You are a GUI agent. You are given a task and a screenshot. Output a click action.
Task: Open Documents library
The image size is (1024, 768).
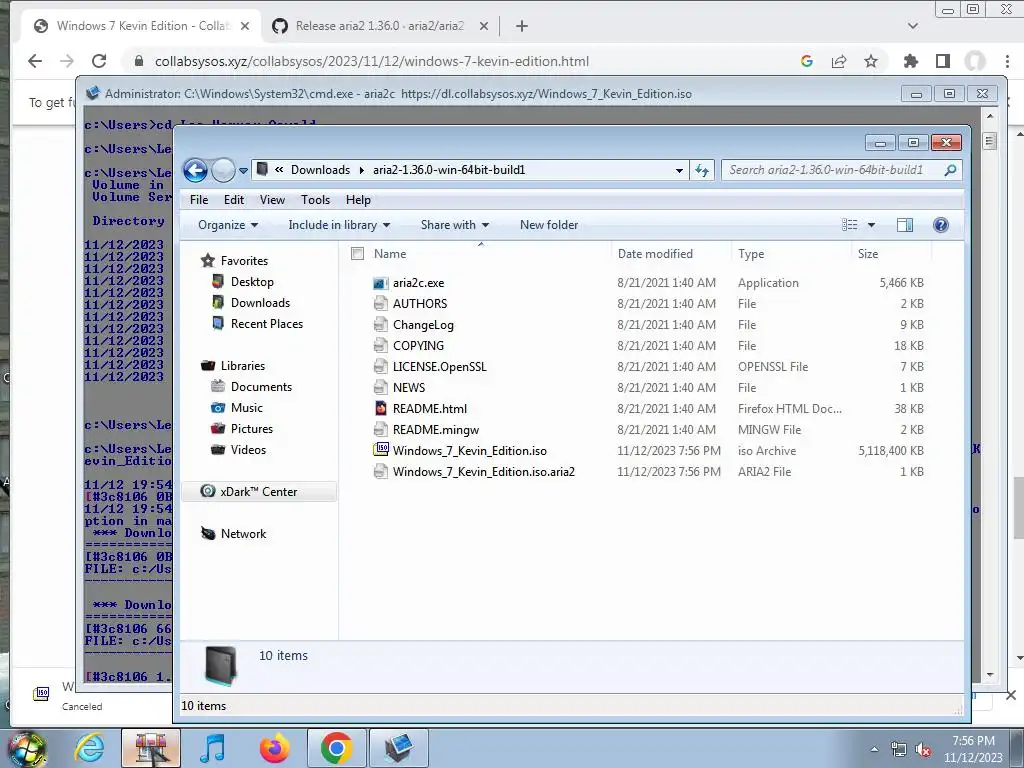click(261, 387)
